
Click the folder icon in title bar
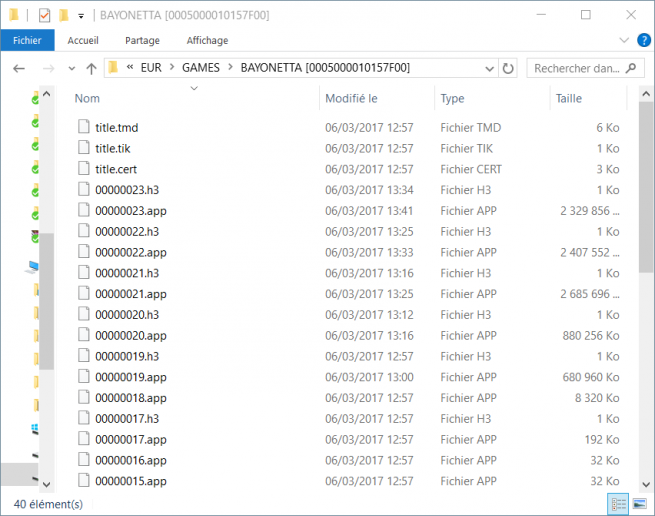[14, 15]
